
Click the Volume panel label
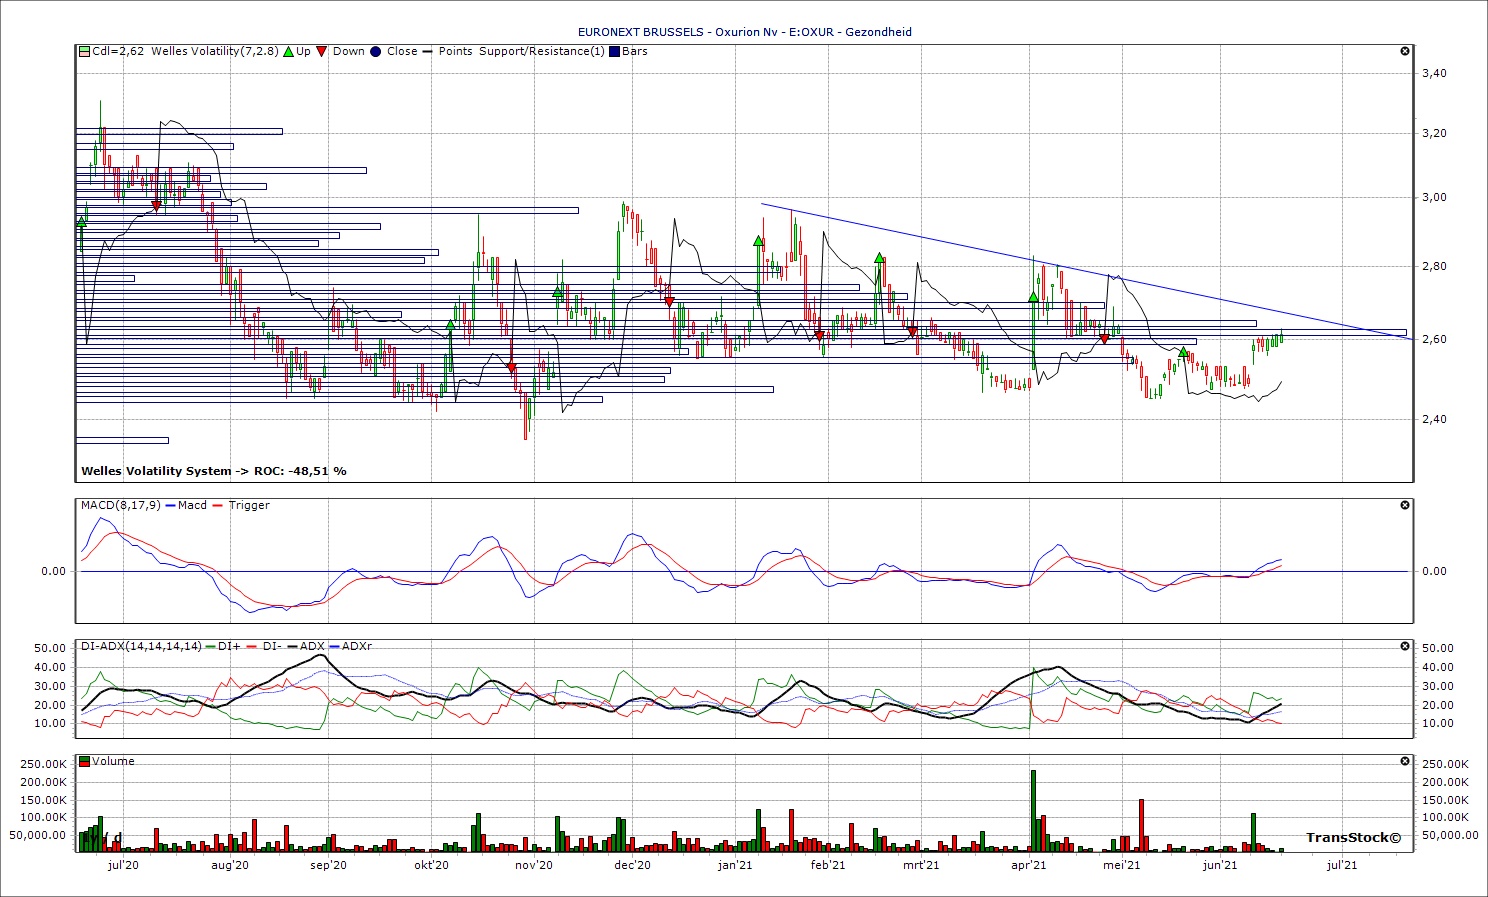113,761
